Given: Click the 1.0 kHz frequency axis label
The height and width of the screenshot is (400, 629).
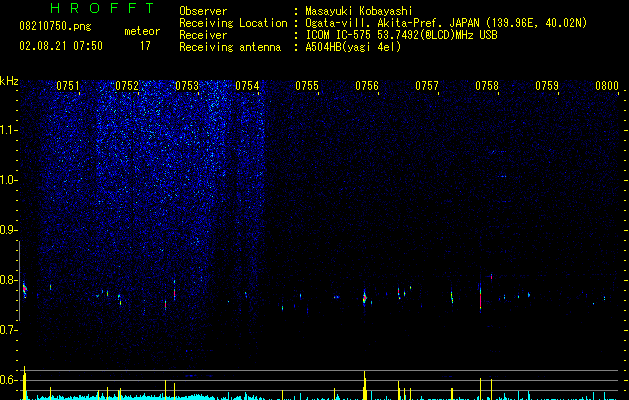Looking at the screenshot, I should coord(9,180).
